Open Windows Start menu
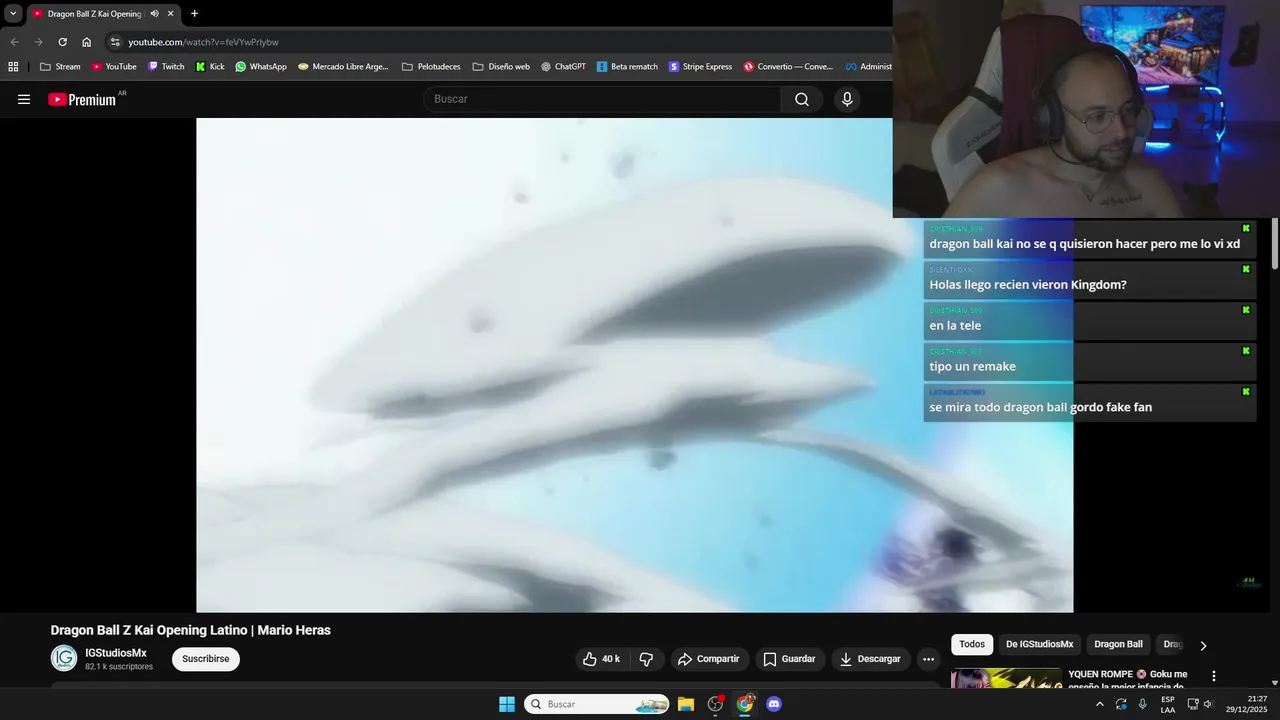The width and height of the screenshot is (1280, 720). (507, 704)
